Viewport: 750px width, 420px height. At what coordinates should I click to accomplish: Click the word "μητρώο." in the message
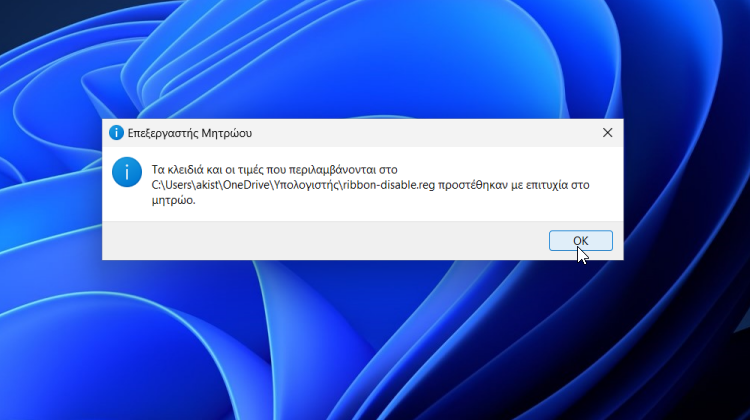click(x=174, y=200)
